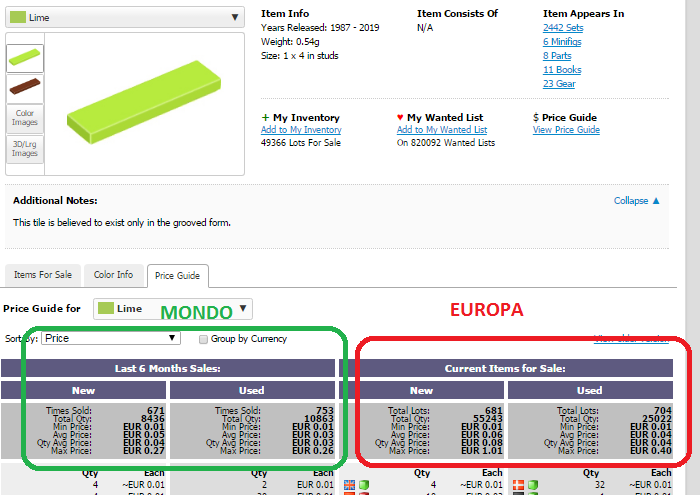This screenshot has width=700, height=495.
Task: Toggle Group by Currency checkbox
Action: pyautogui.click(x=203, y=339)
